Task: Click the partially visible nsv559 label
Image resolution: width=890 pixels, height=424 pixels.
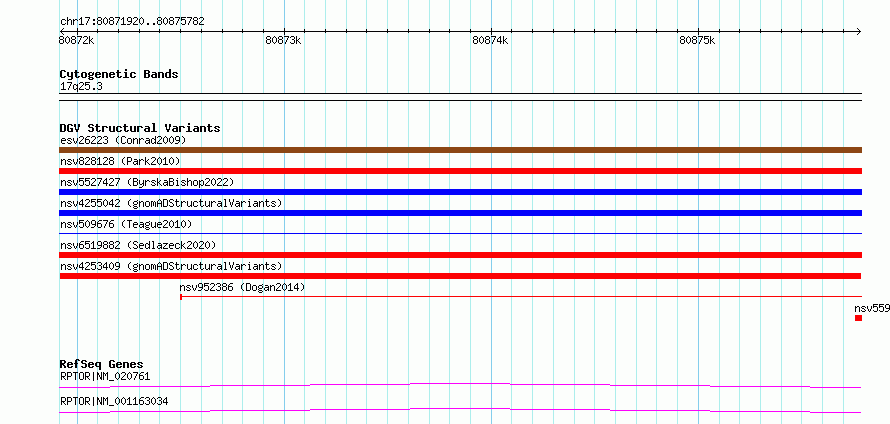Action: (x=872, y=308)
